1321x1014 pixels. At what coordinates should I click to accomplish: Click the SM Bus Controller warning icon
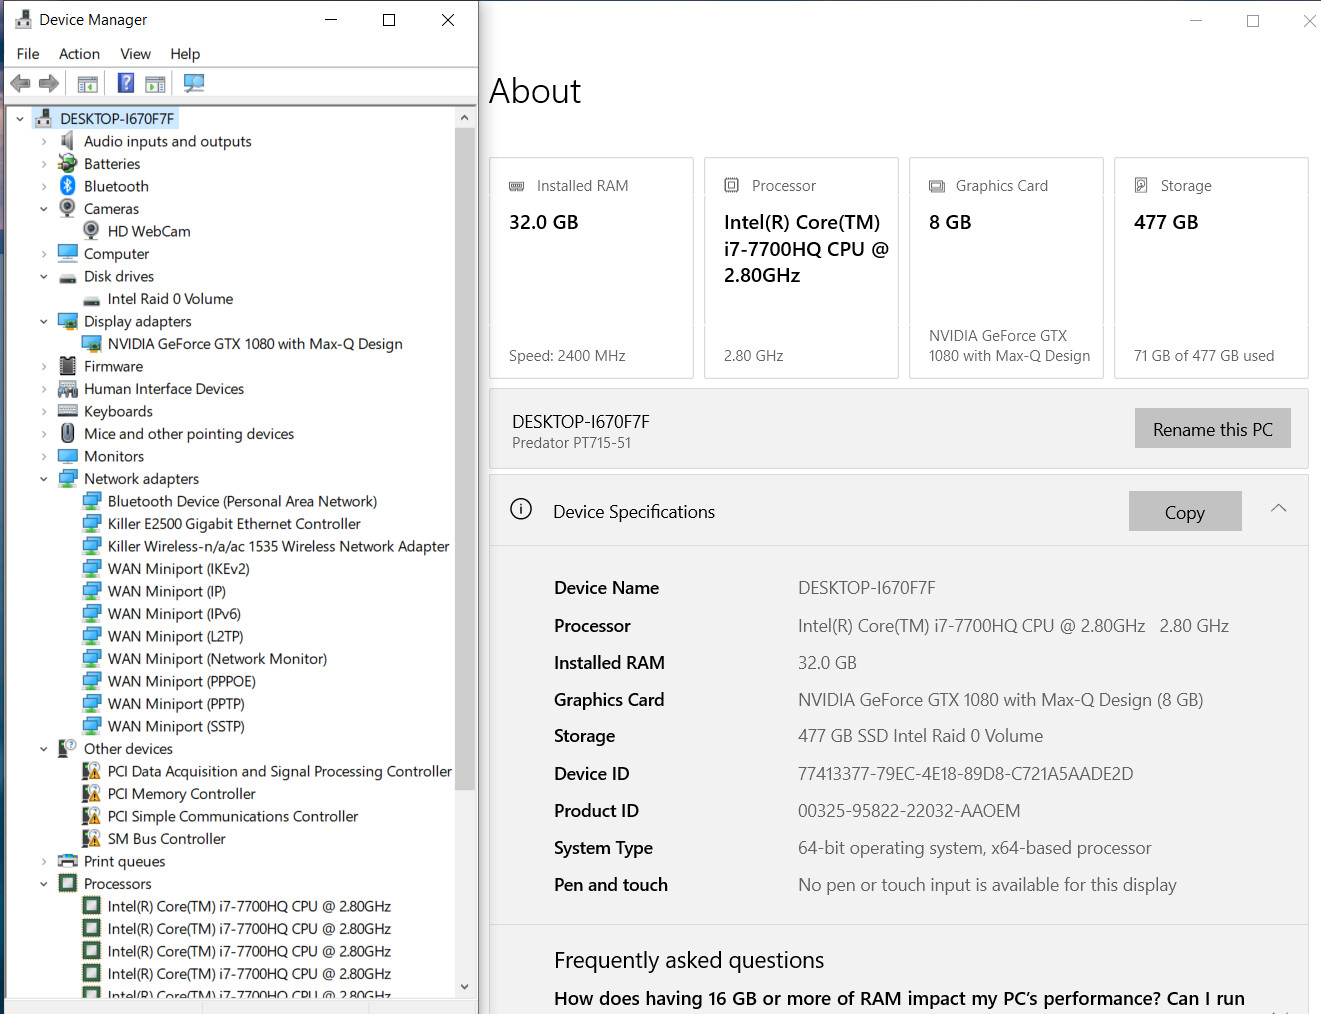click(x=91, y=838)
